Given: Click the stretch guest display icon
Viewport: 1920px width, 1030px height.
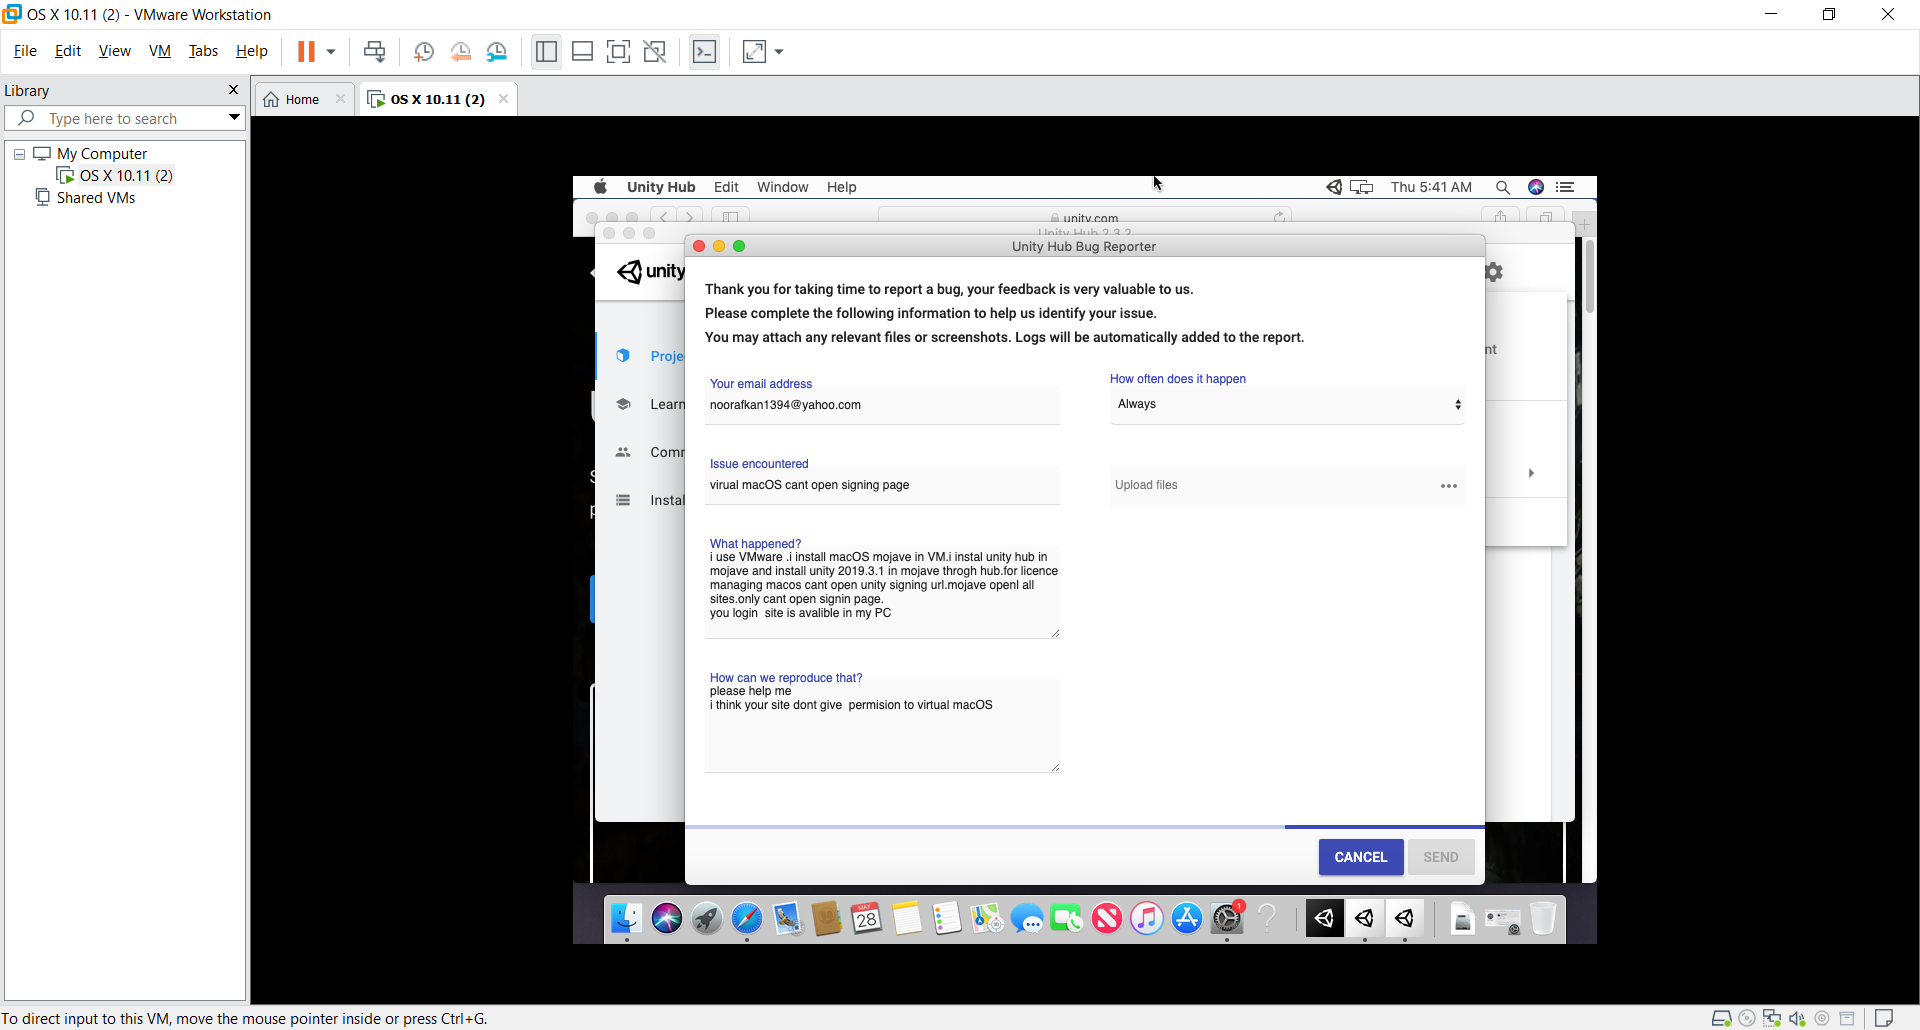Looking at the screenshot, I should 755,51.
